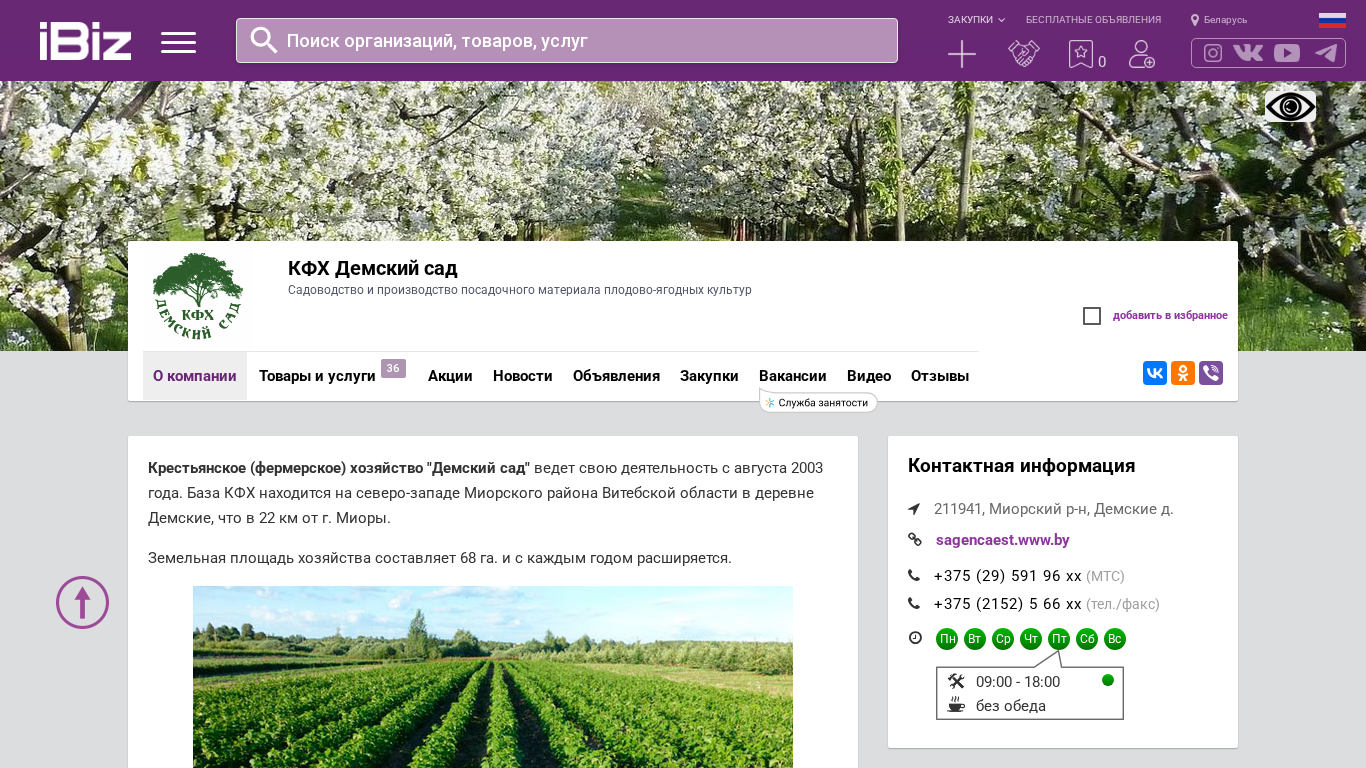Viewport: 1366px width, 768px height.
Task: Click the 'Служба занятости' badge
Action: 819,402
